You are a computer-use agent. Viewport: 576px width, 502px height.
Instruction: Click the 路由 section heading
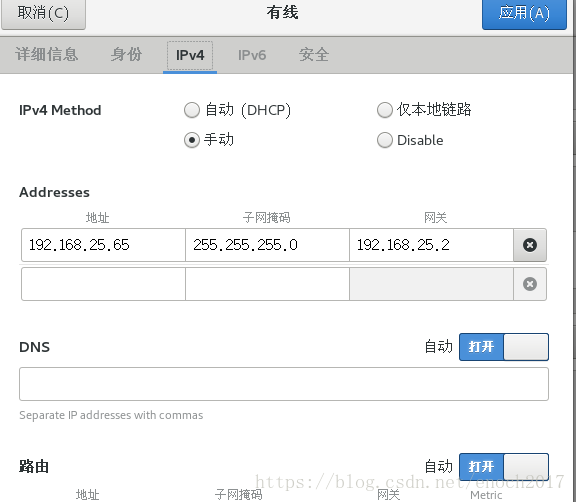(34, 467)
